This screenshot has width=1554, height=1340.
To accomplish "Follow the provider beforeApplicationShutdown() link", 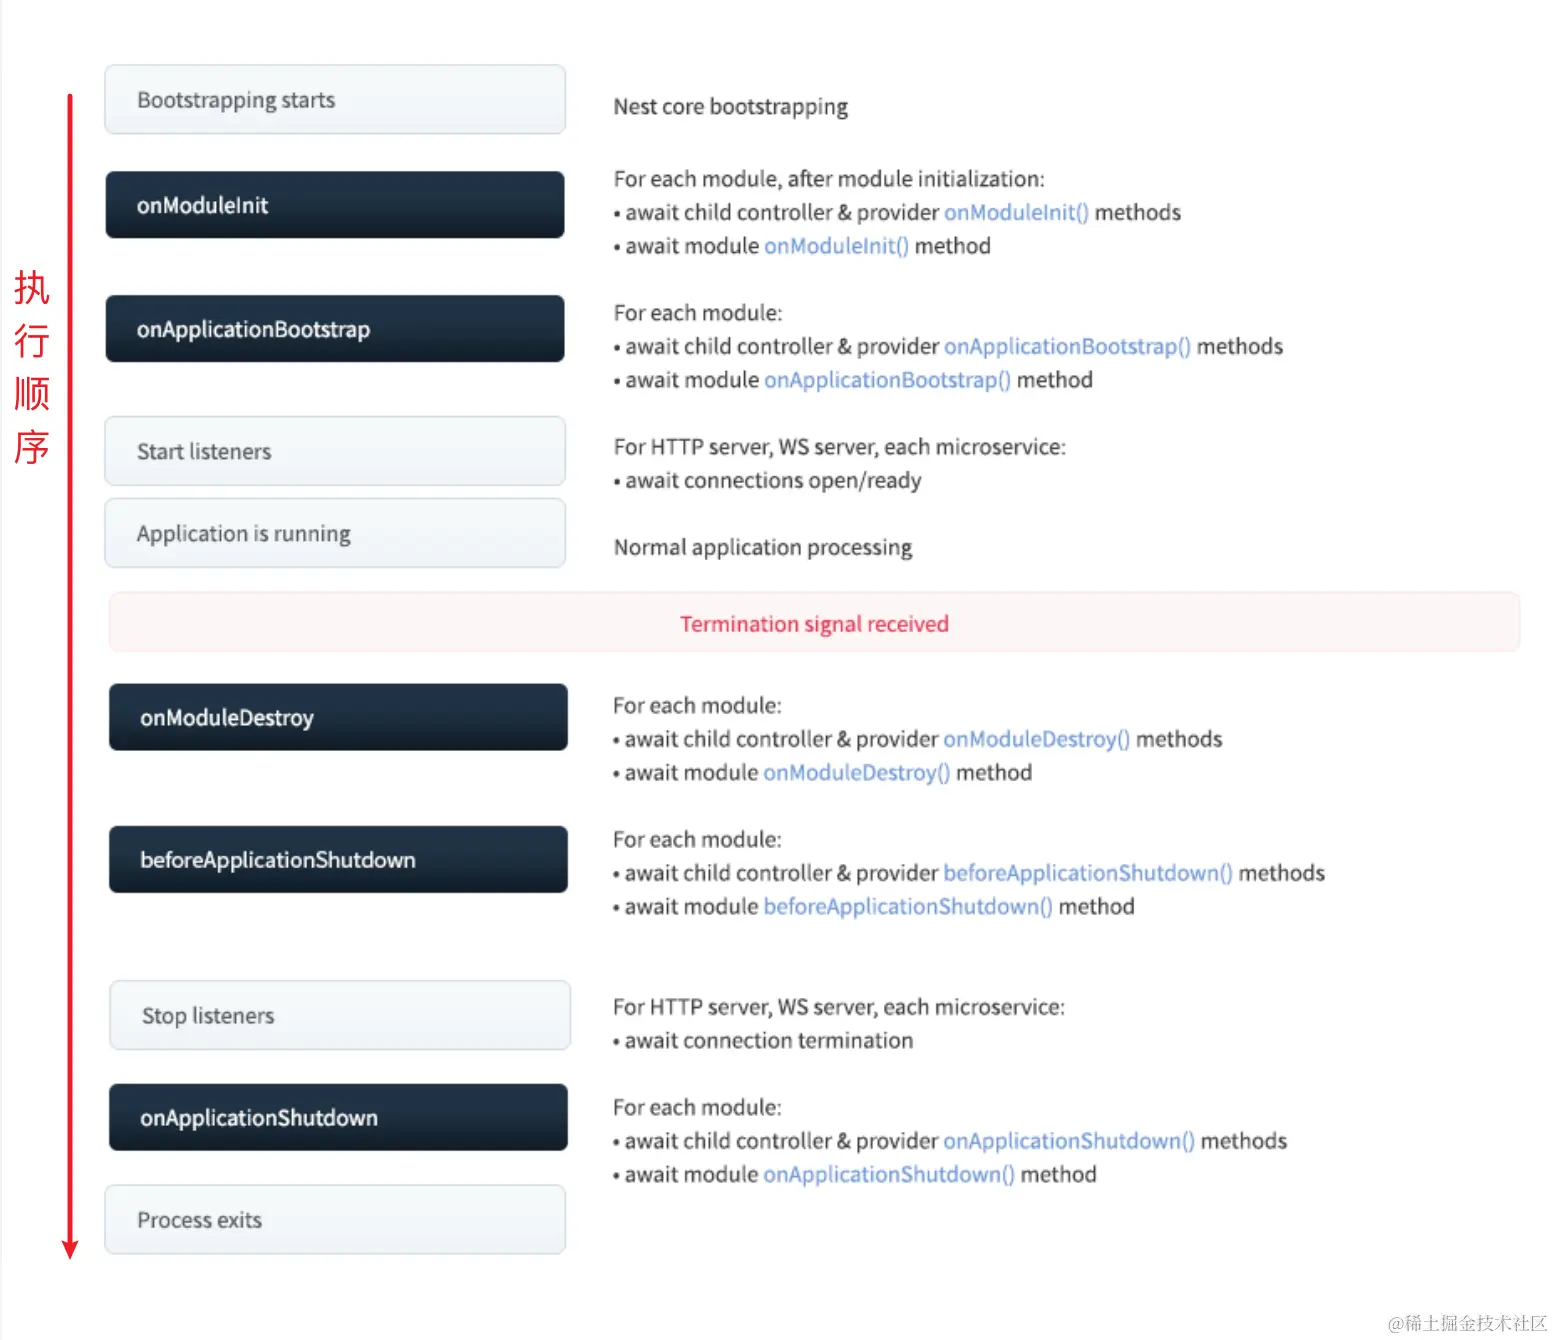I will coord(1088,873).
